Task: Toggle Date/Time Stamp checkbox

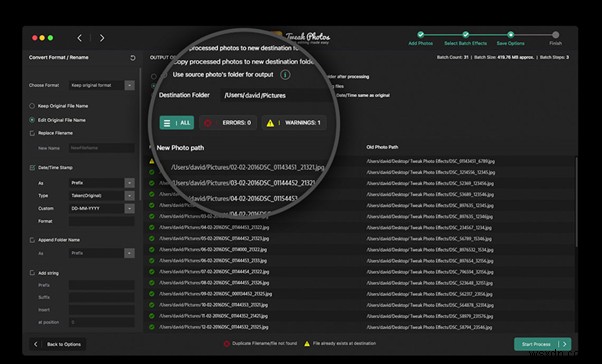Action: [x=32, y=168]
